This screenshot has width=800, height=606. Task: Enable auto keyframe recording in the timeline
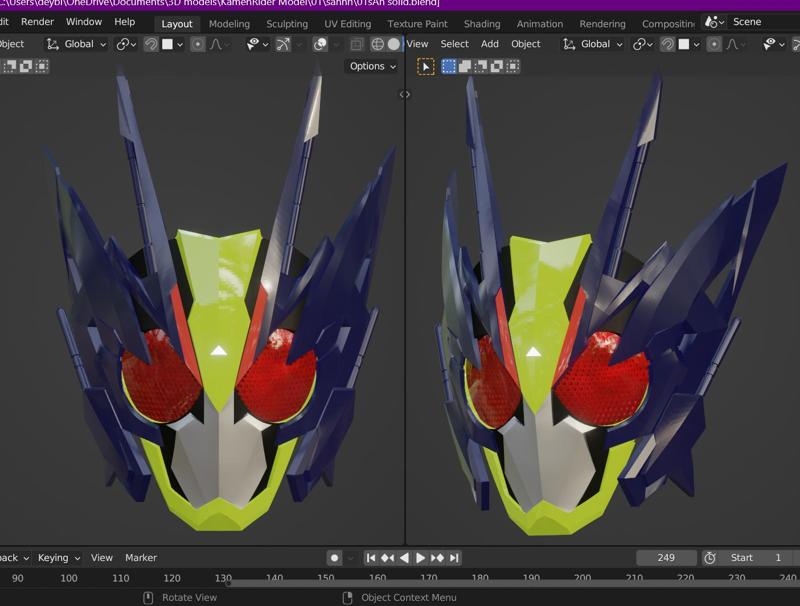point(334,557)
